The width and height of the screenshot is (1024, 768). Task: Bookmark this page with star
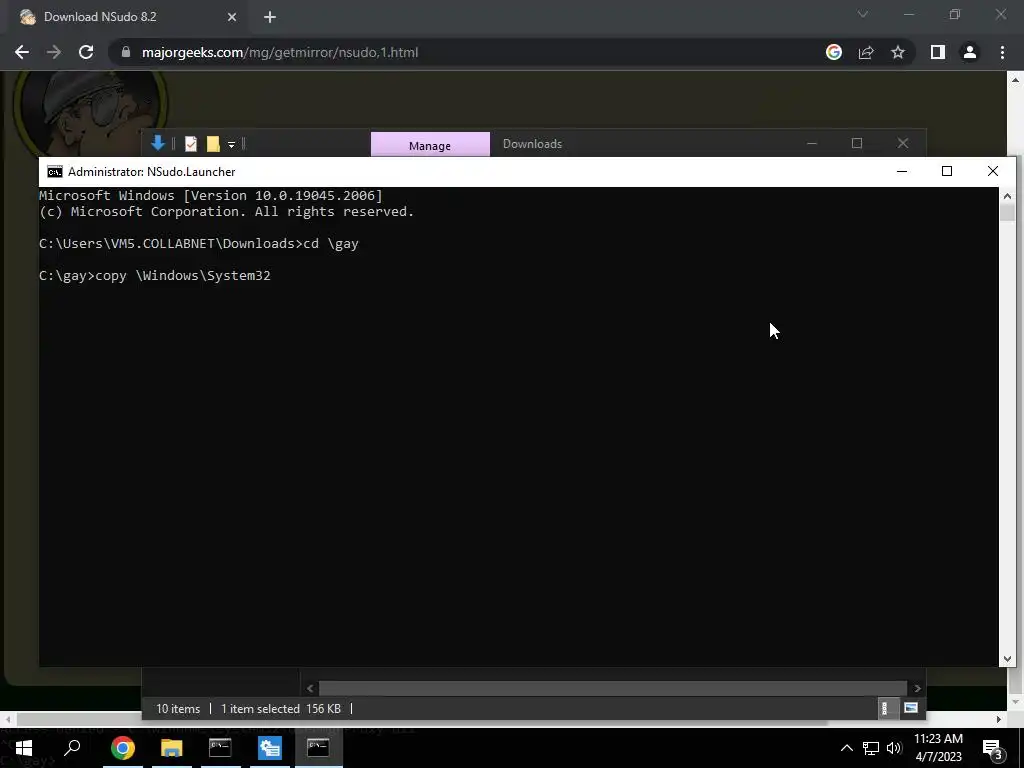point(898,52)
